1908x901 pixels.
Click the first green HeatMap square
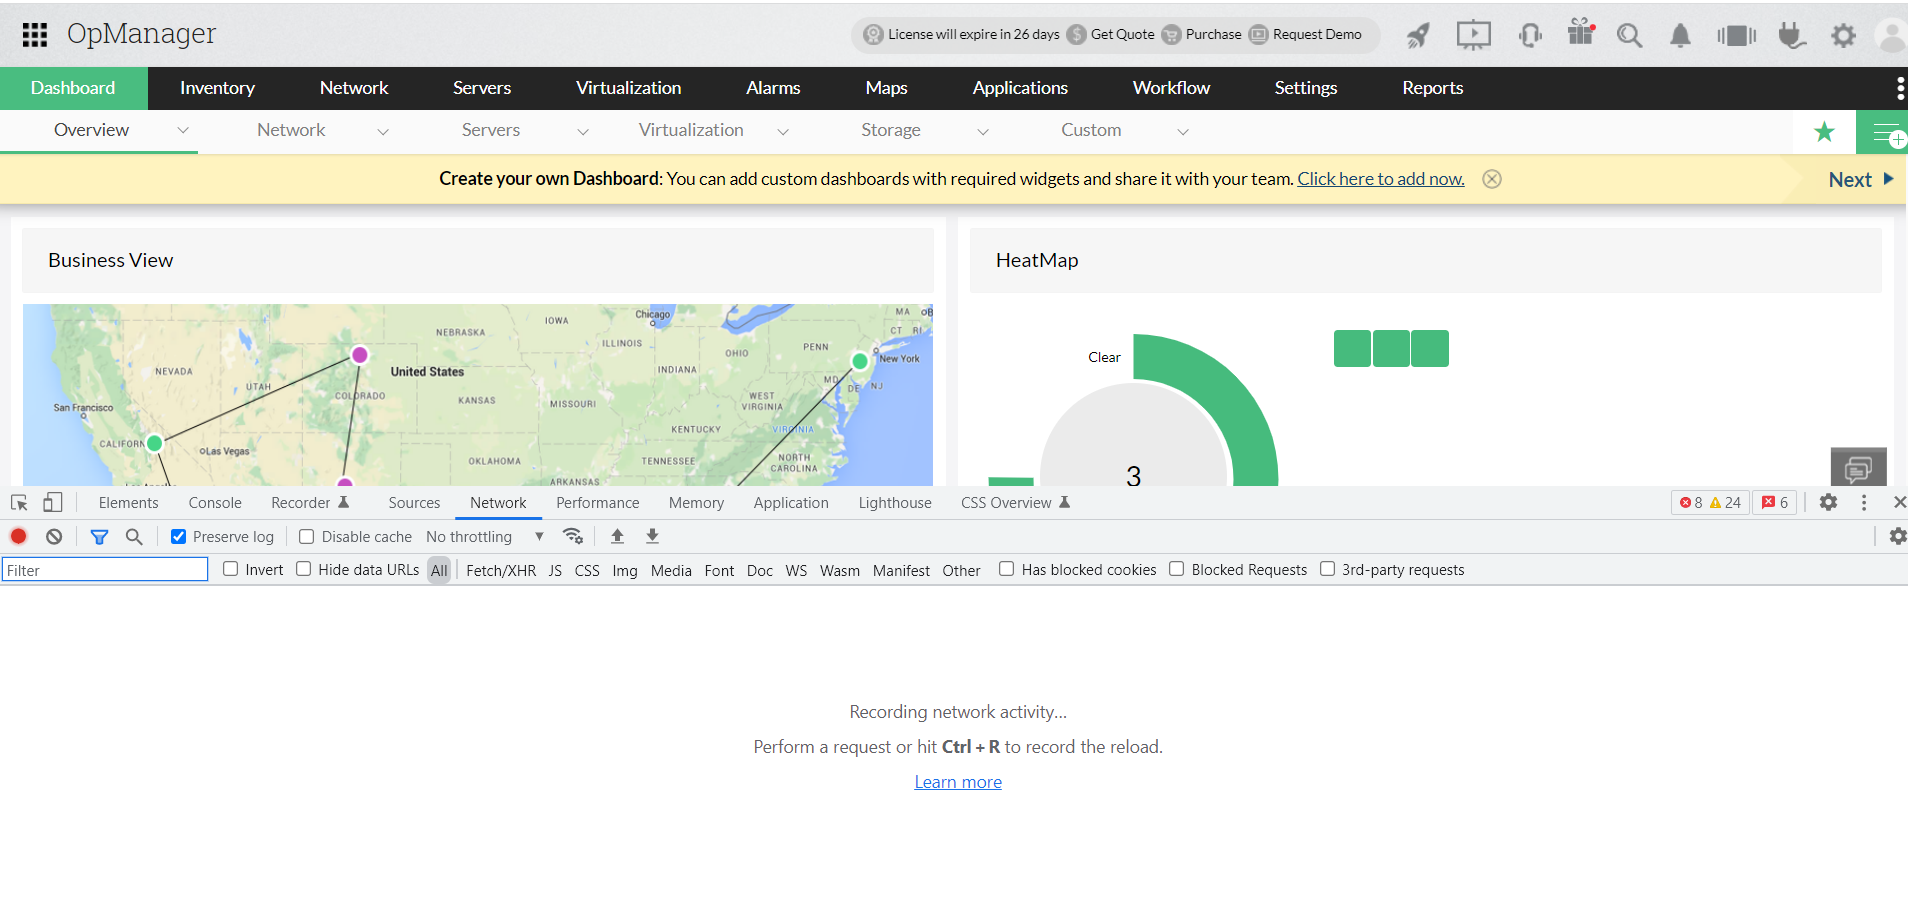(1352, 349)
